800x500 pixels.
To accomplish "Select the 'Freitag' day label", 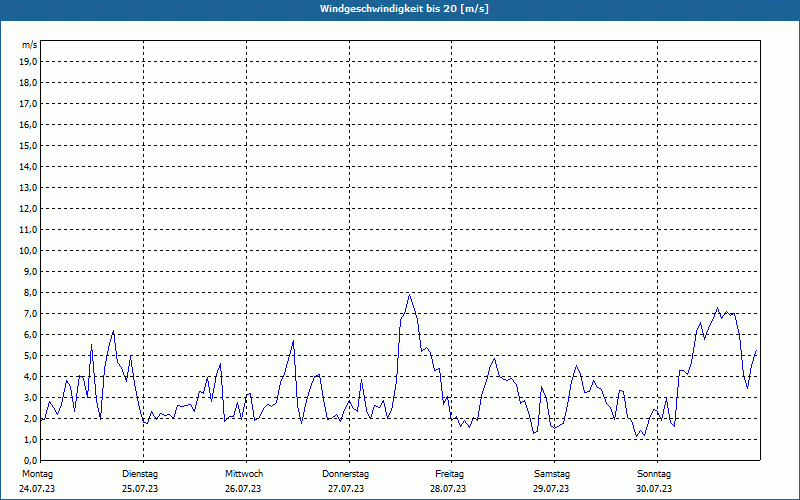I will pyautogui.click(x=449, y=474).
